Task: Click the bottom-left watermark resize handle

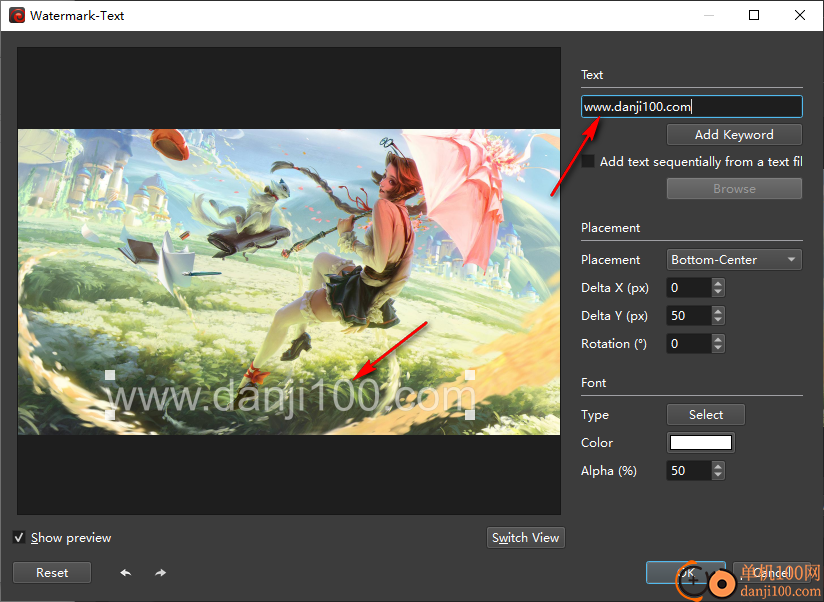Action: [110, 415]
